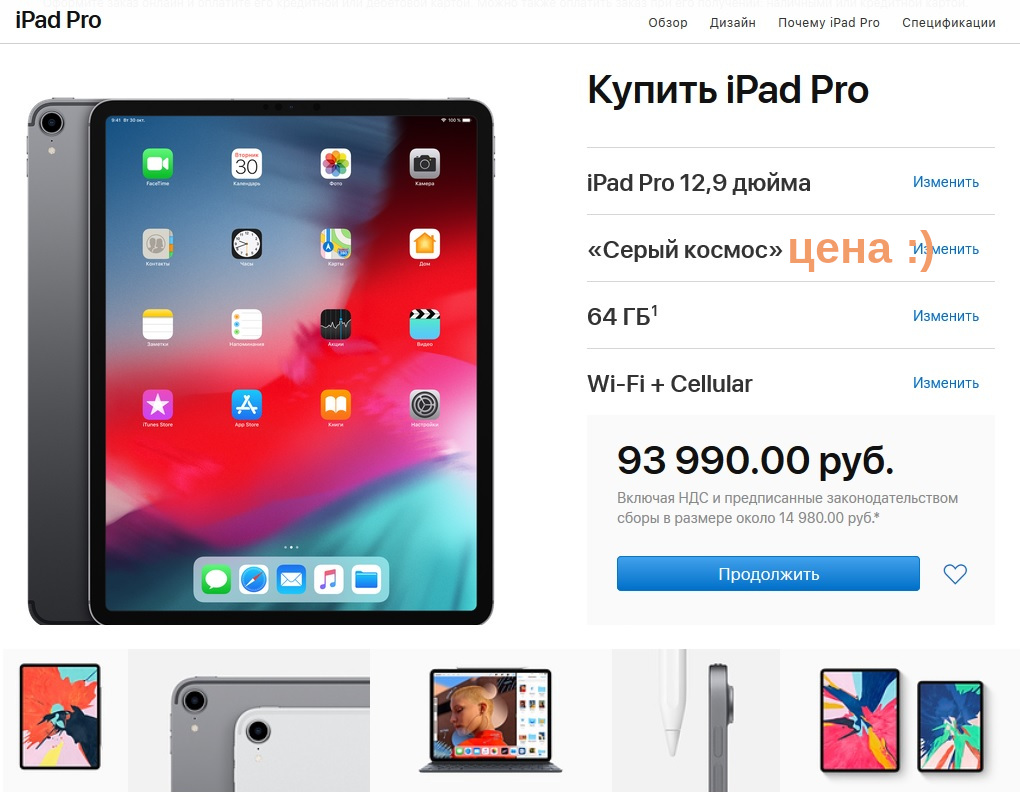Open the Спецификации tab

(948, 23)
